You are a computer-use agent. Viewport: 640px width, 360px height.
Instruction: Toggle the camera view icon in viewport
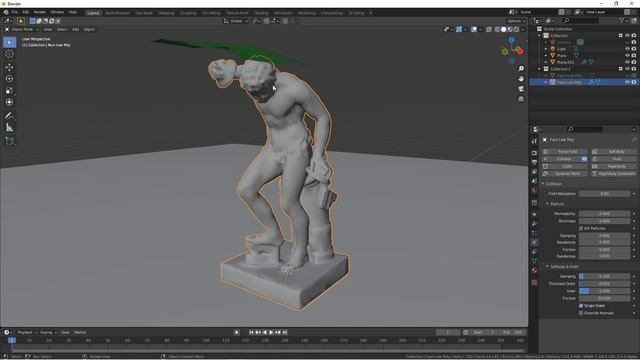pyautogui.click(x=521, y=89)
